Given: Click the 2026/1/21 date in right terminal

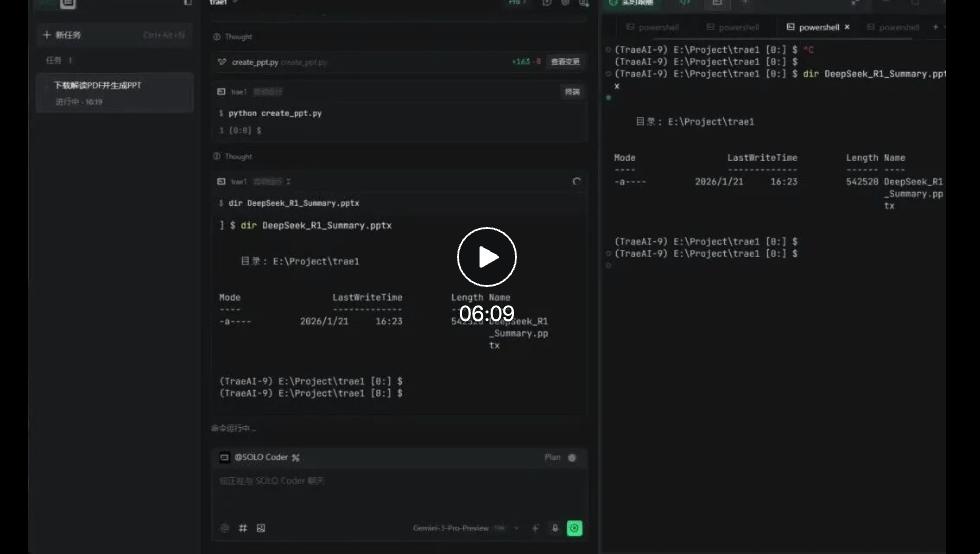Looking at the screenshot, I should [719, 182].
